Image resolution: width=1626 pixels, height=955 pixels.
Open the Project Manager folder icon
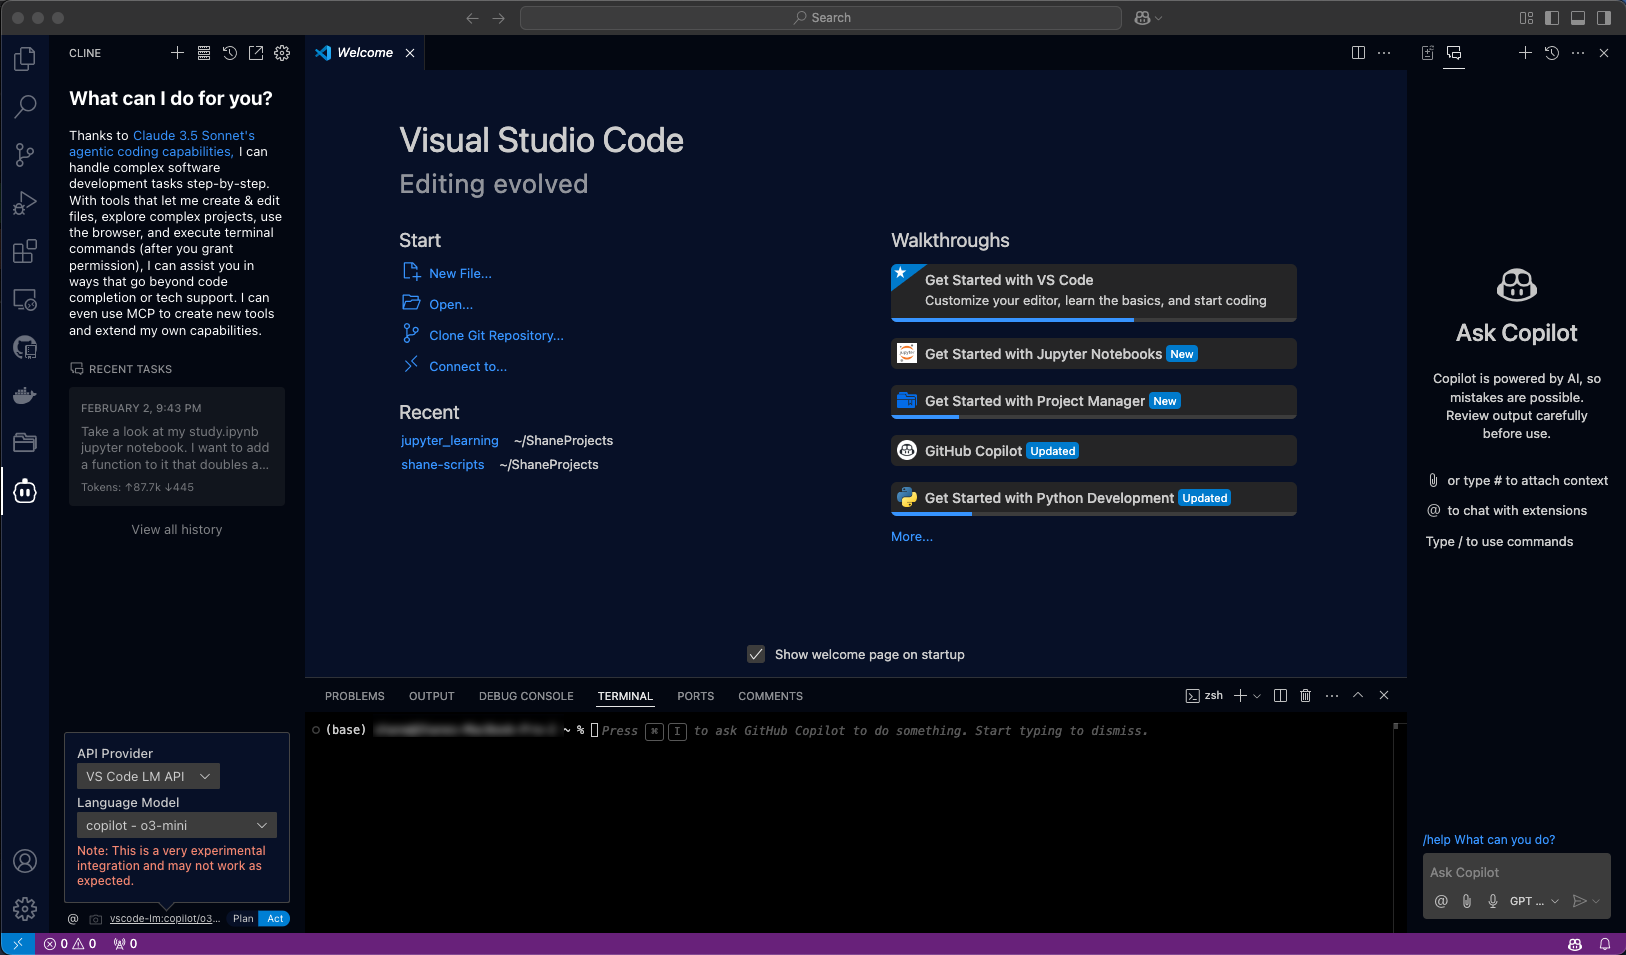point(25,442)
